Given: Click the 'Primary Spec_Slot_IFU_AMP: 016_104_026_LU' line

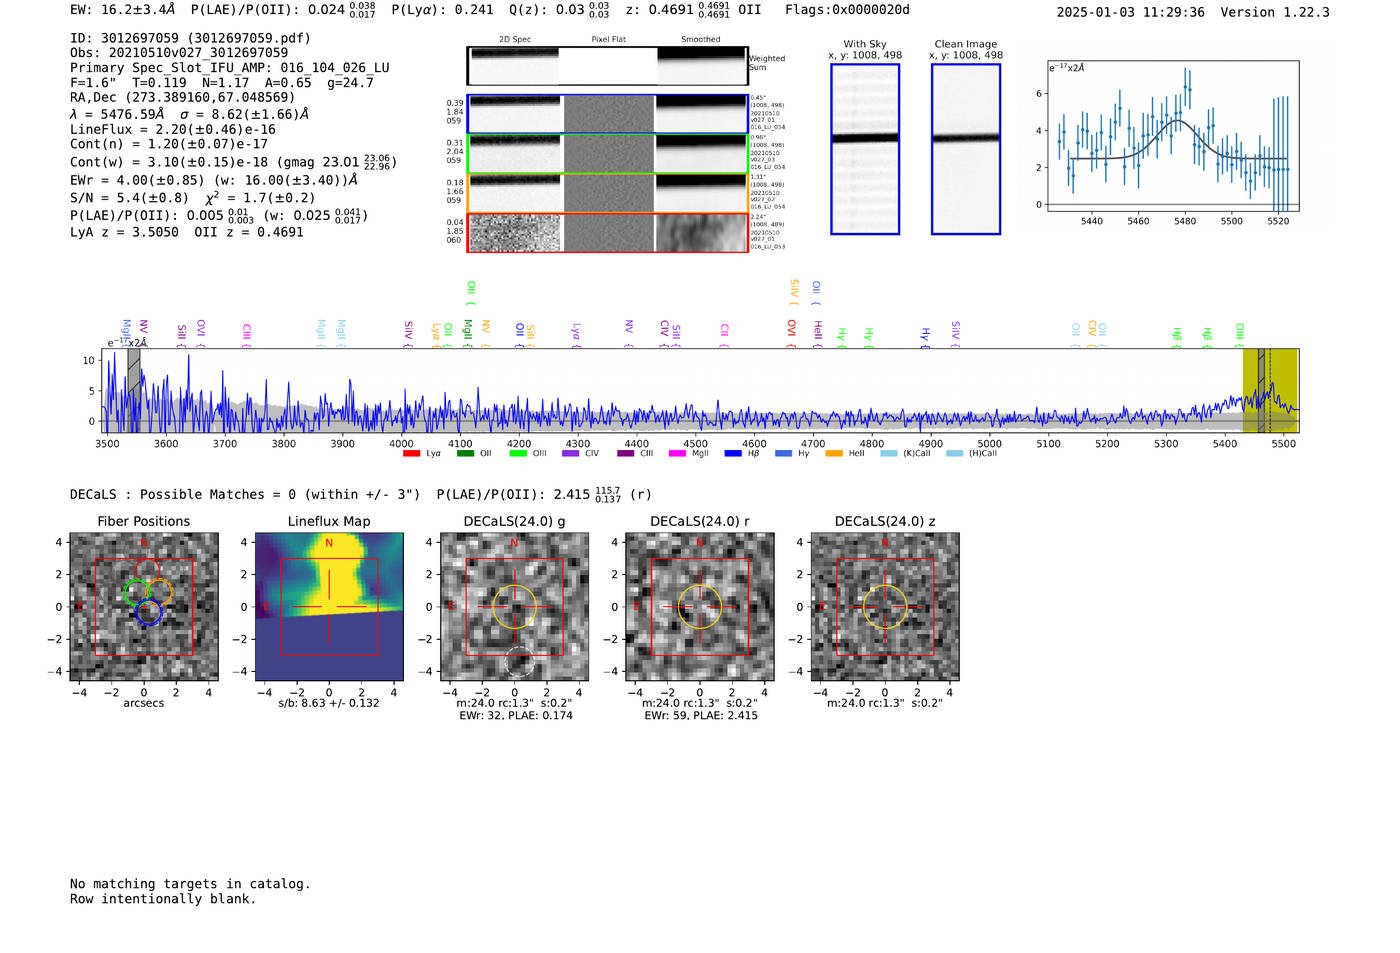Looking at the screenshot, I should point(230,68).
